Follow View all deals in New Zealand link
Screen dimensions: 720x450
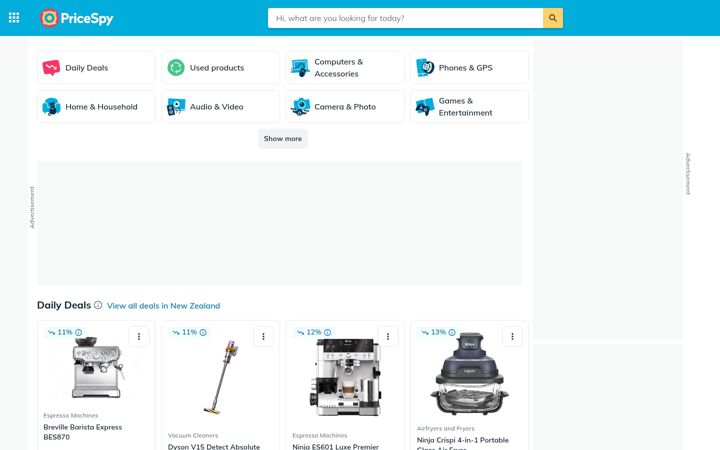[163, 306]
